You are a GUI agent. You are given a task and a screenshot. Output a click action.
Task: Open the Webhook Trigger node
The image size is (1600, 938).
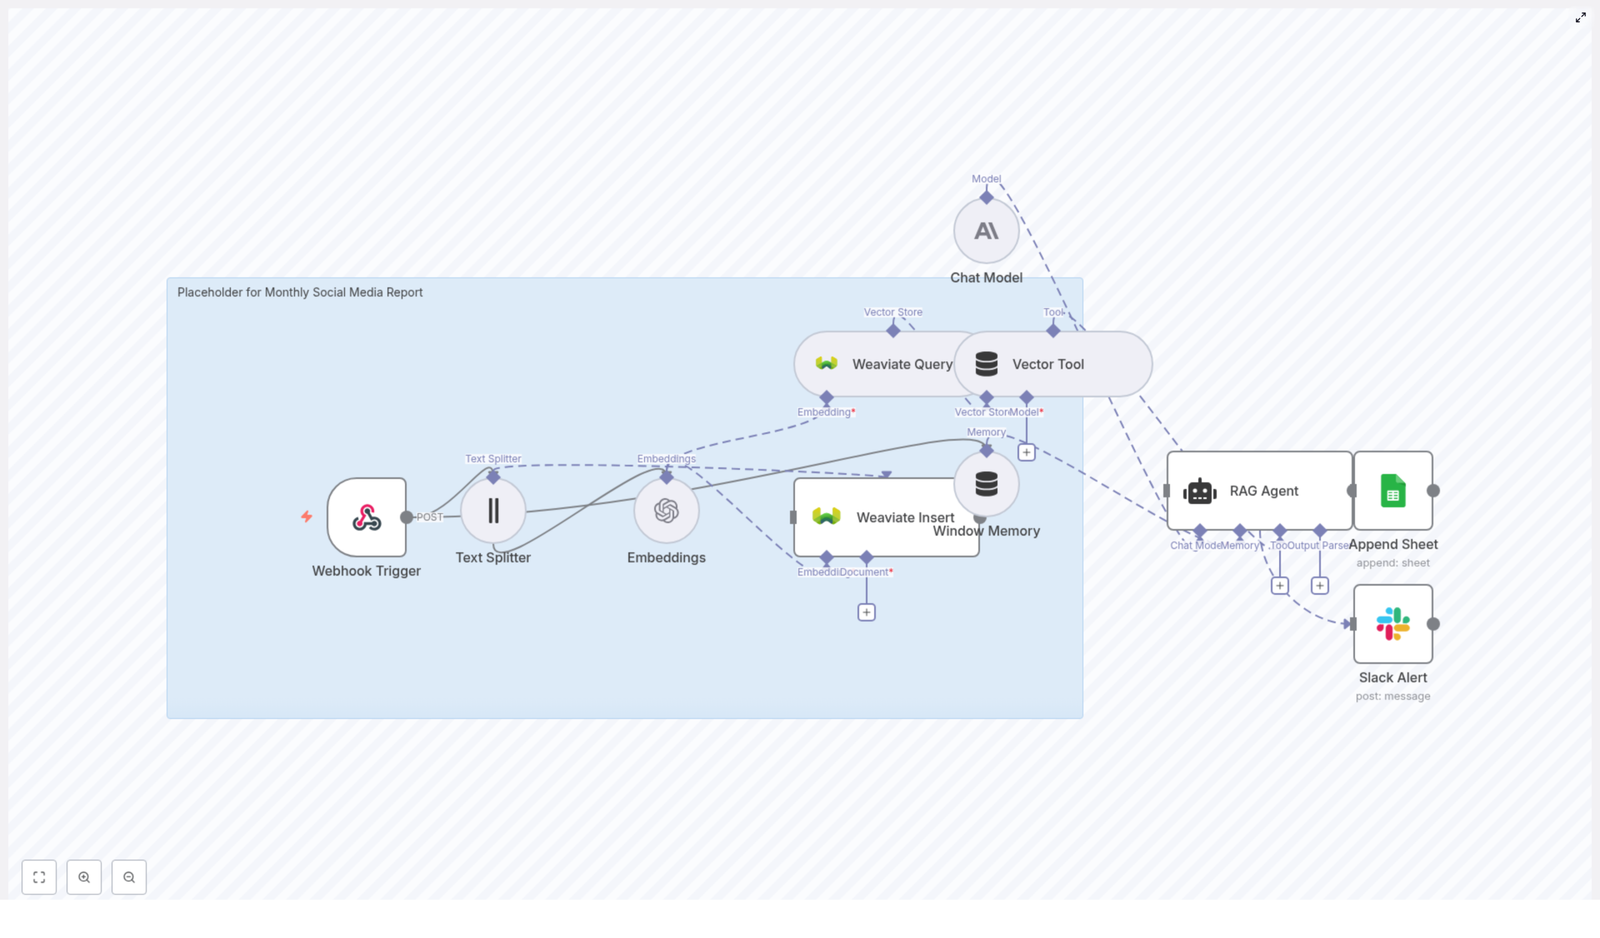click(x=366, y=518)
